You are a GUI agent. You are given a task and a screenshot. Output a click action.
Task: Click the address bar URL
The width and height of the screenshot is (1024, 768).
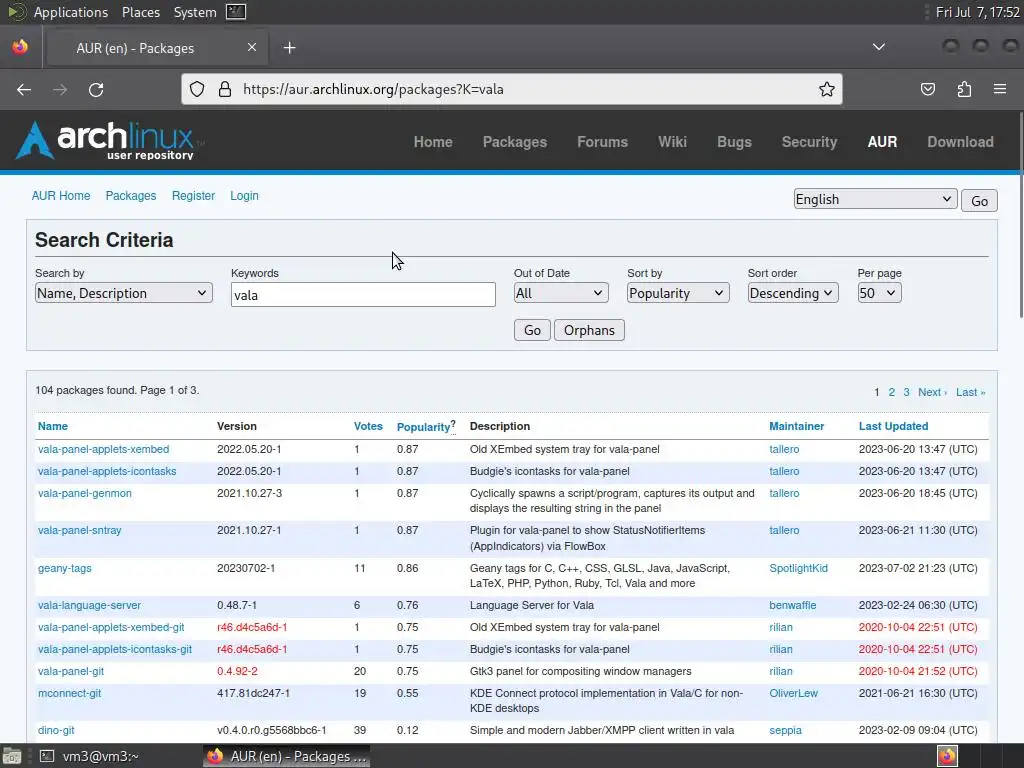pyautogui.click(x=373, y=89)
